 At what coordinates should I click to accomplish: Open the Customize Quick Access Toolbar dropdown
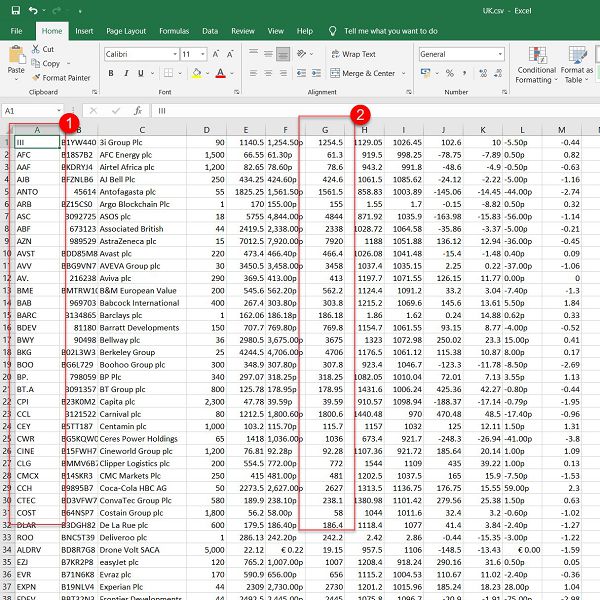[80, 11]
